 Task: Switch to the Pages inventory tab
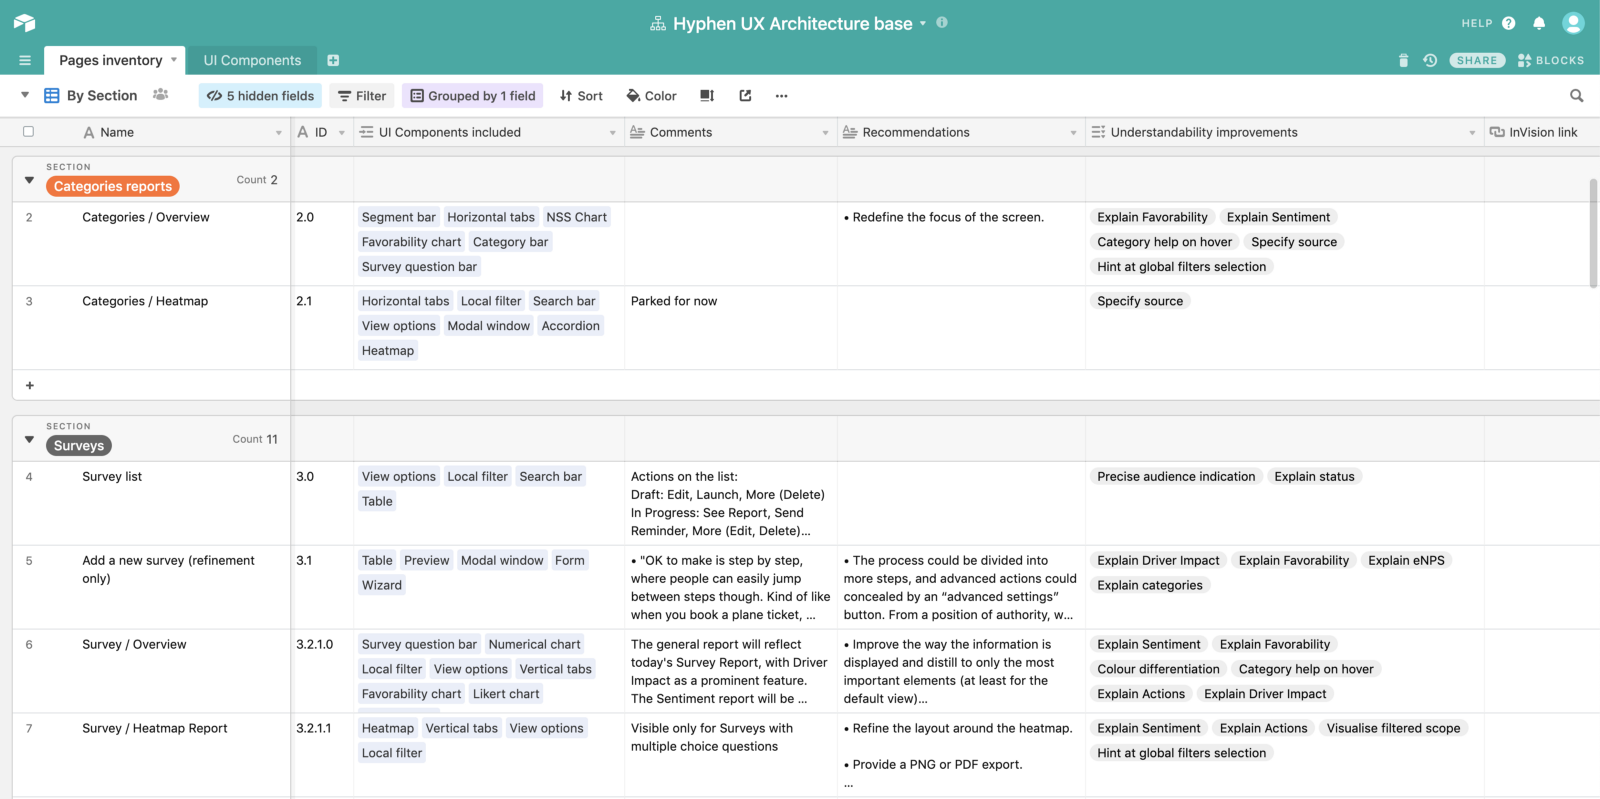click(x=110, y=60)
